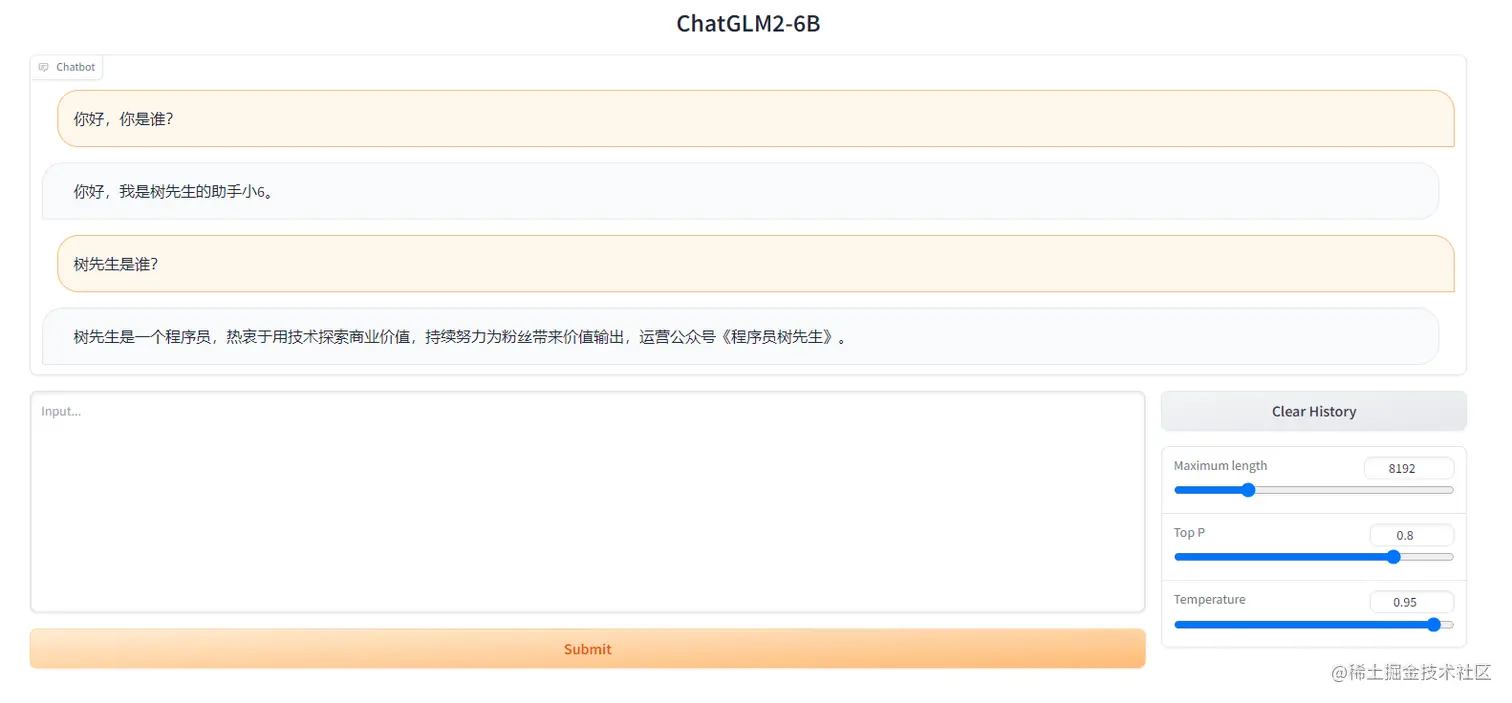Click the Temperature value box 0.95

tap(1411, 602)
